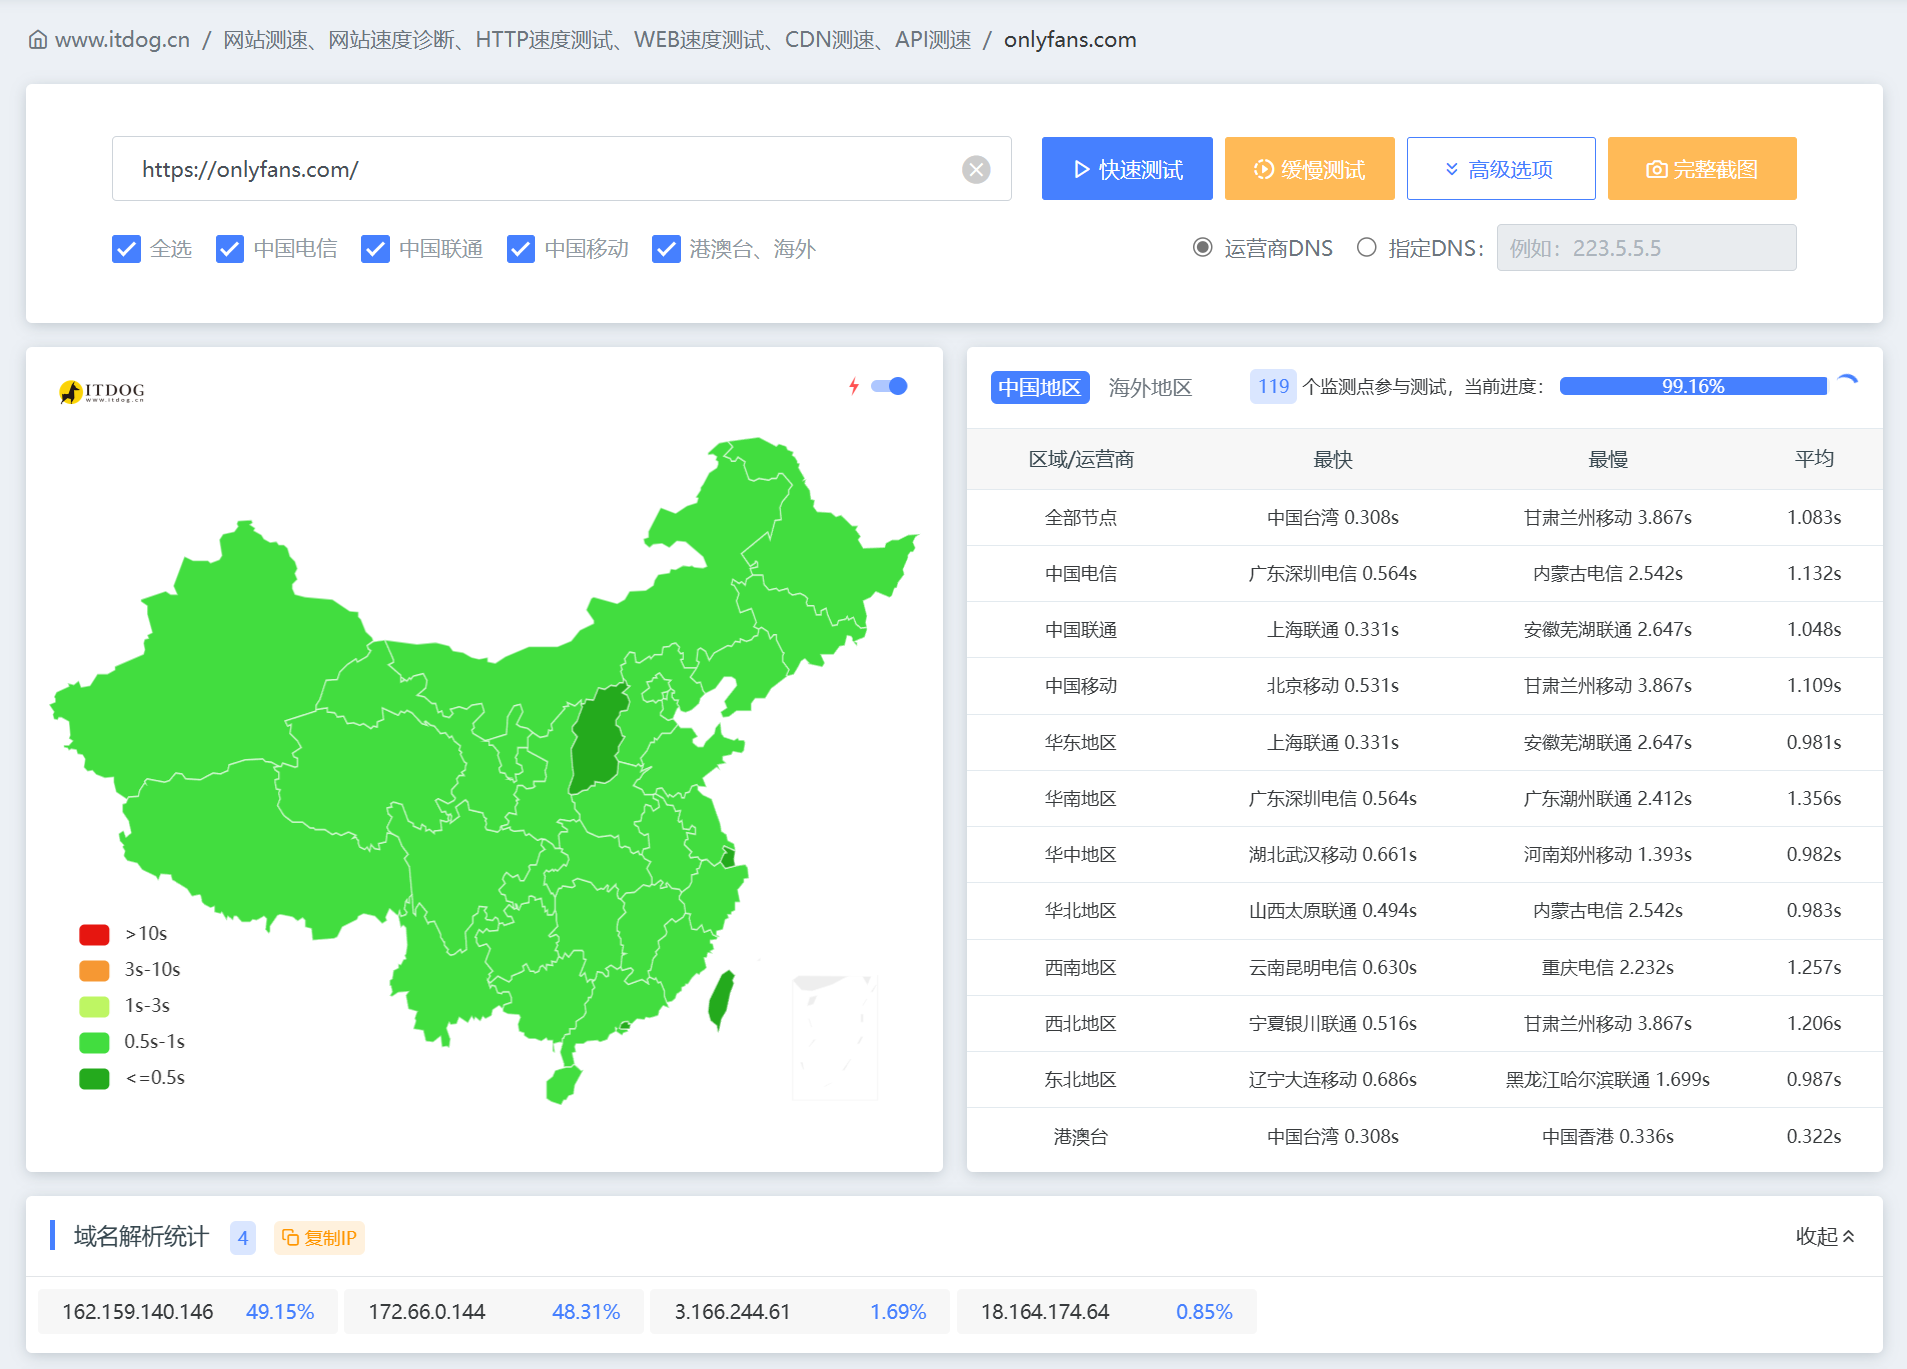Click the 1s-3s light green legend swatch
Screen dimensions: 1907x1369
(x=94, y=1006)
